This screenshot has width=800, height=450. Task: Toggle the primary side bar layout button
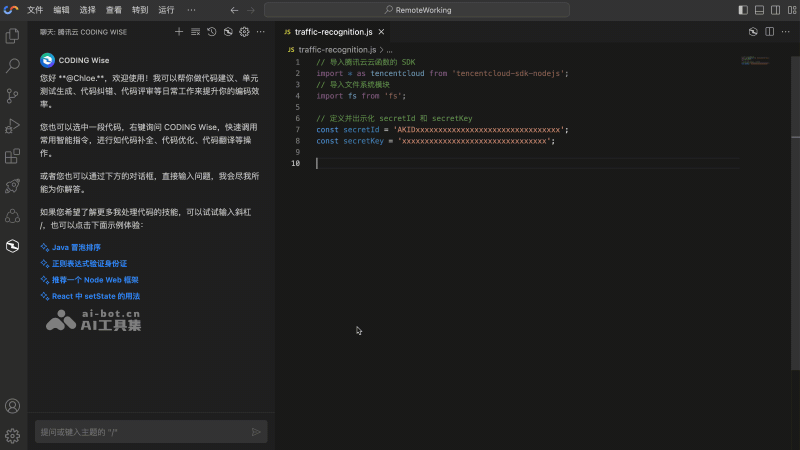coord(742,10)
